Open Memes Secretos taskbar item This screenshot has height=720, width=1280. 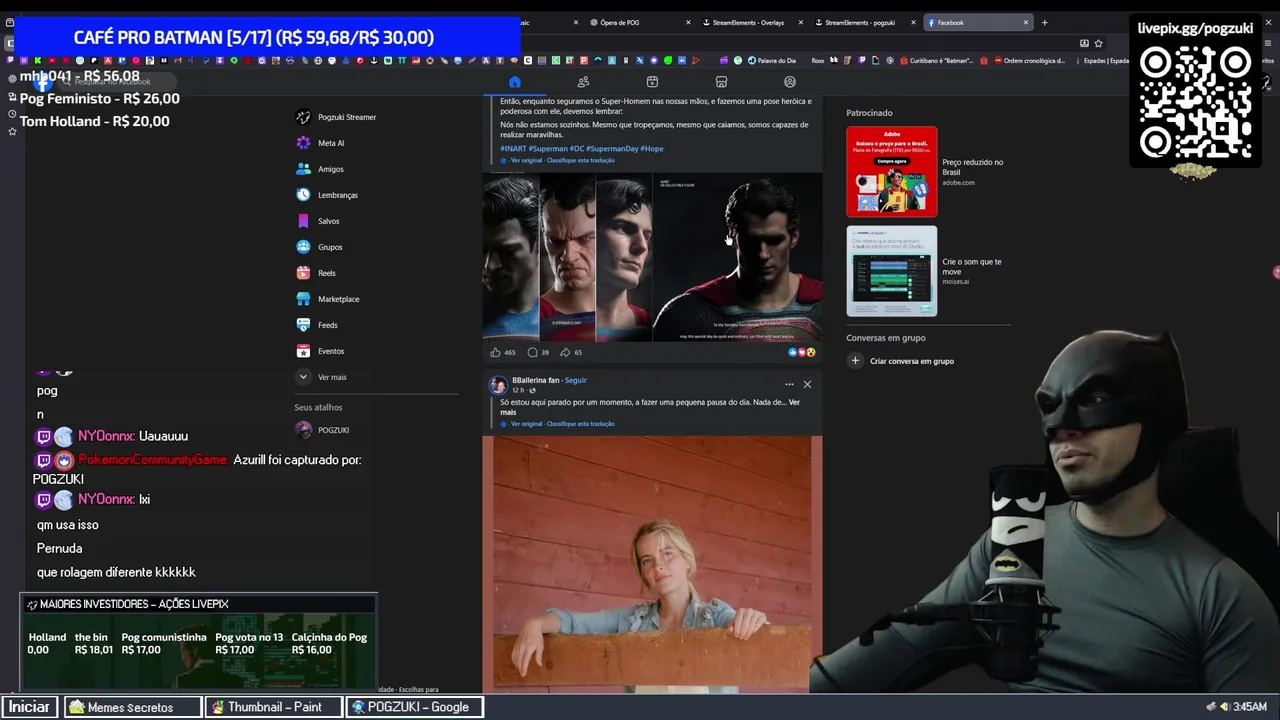133,707
